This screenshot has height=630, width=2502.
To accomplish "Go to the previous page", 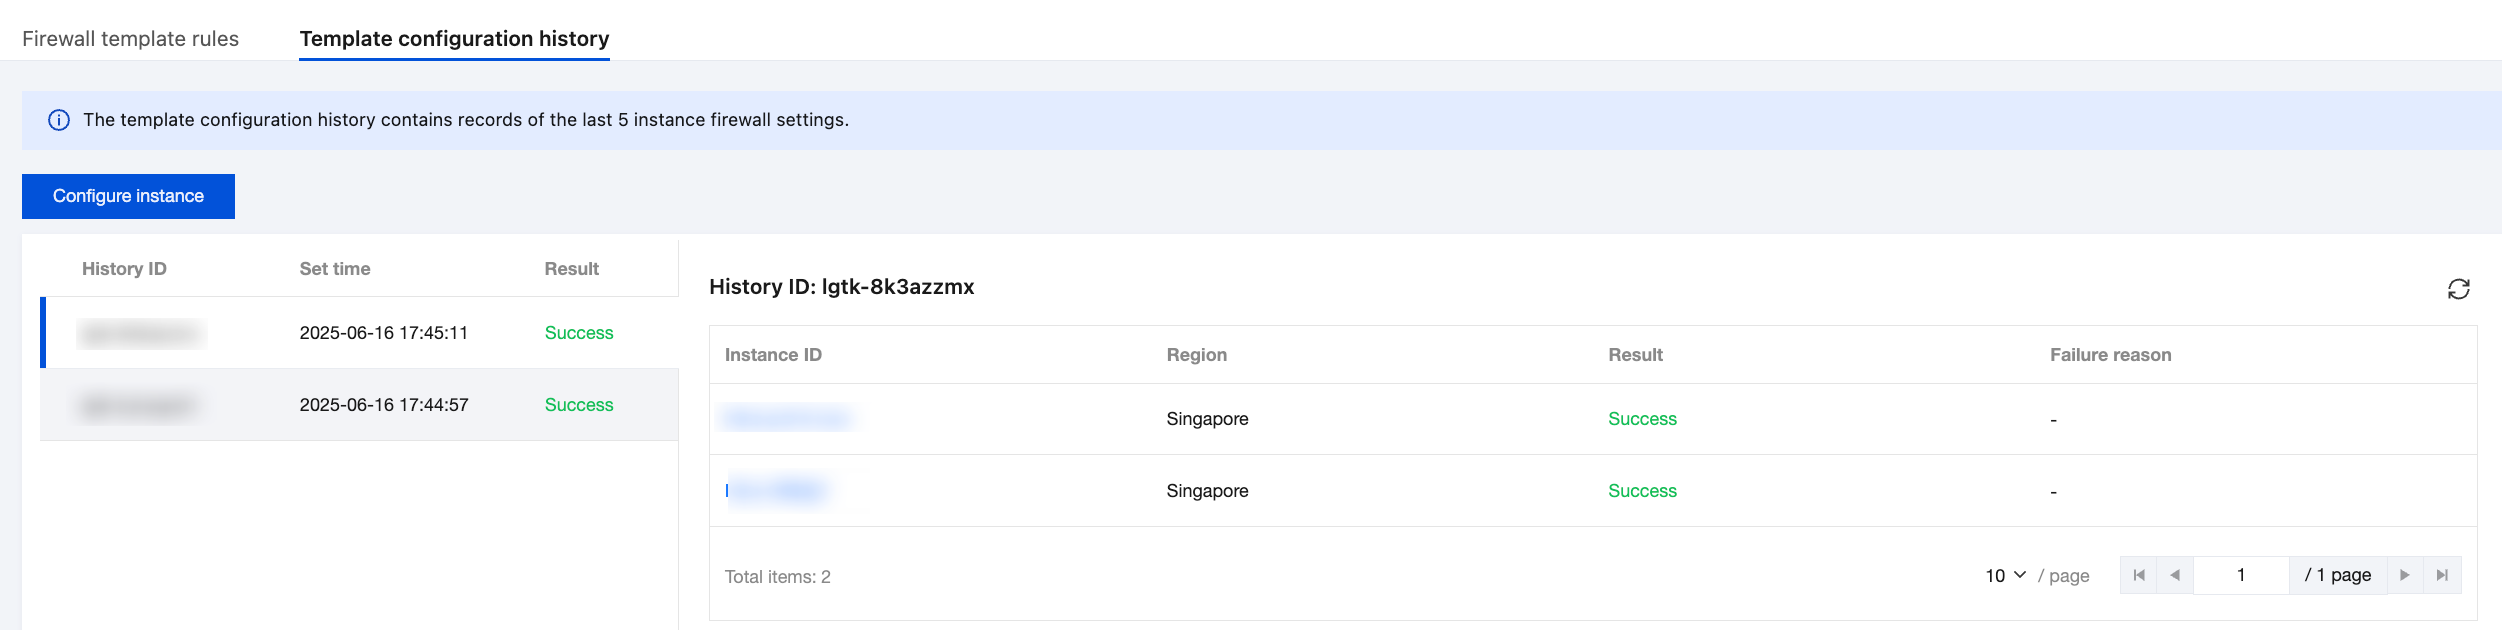I will pos(2175,575).
